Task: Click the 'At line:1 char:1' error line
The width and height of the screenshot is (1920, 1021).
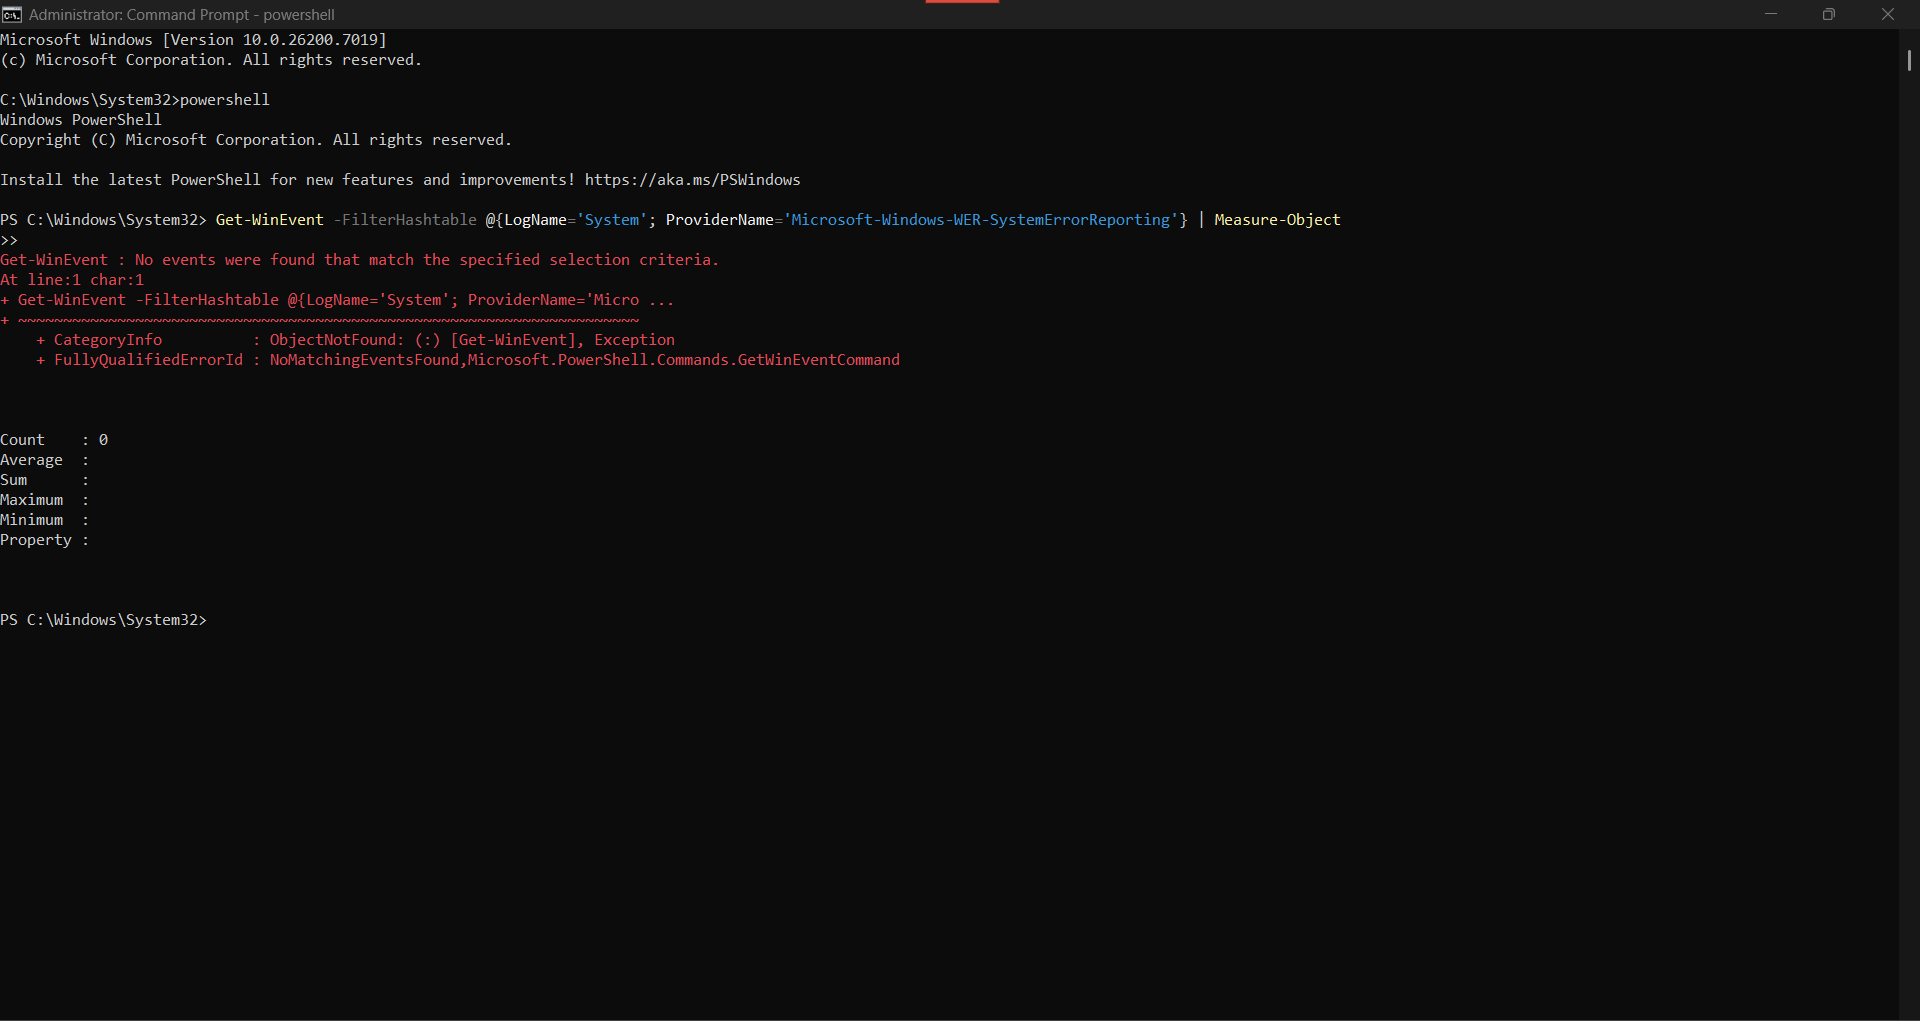Action: pos(72,280)
